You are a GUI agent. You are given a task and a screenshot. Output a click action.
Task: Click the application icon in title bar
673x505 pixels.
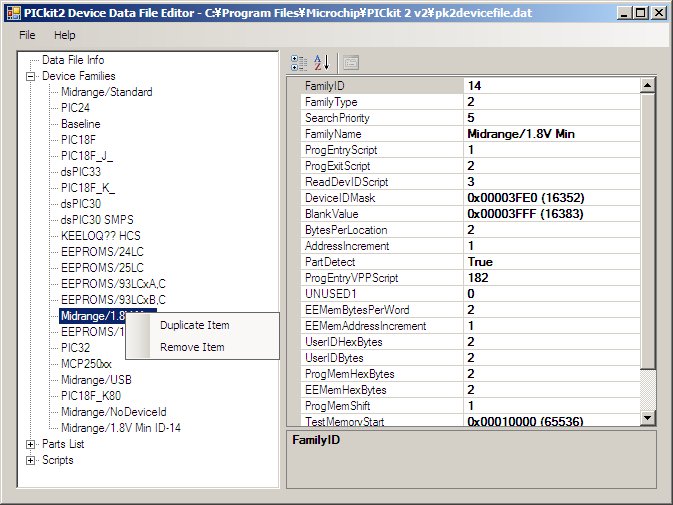(14, 13)
